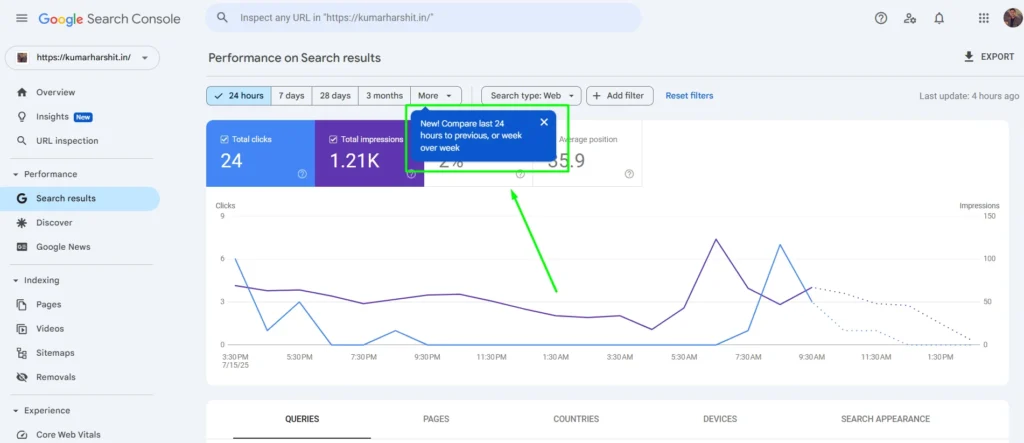
Task: Switch to the COUNTRIES tab
Action: 576,419
